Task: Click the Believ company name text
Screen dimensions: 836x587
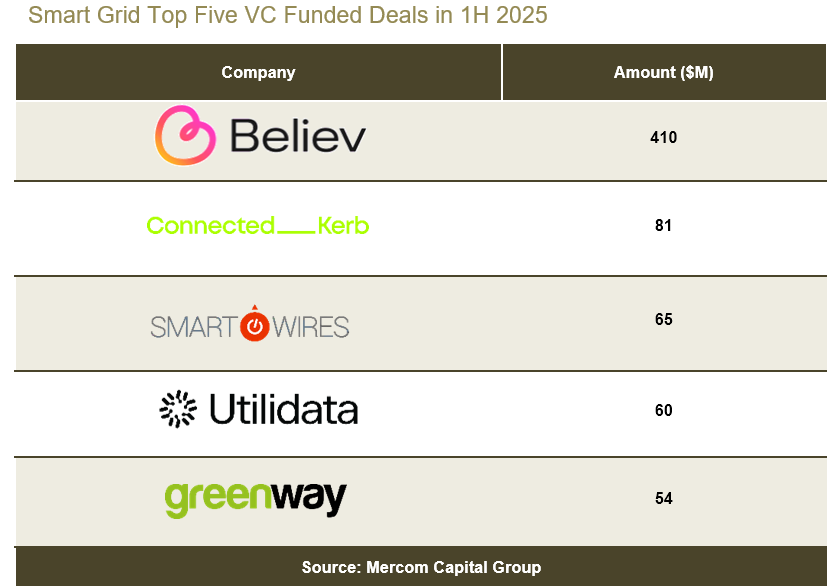Action: [x=298, y=135]
